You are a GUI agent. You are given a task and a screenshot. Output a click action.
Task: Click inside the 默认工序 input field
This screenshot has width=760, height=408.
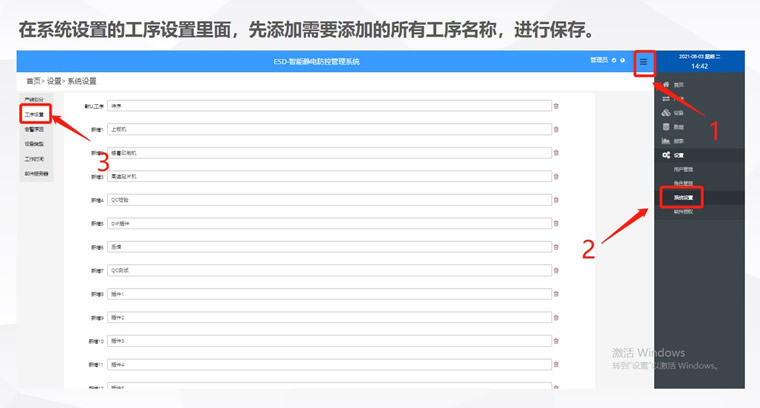(x=329, y=106)
